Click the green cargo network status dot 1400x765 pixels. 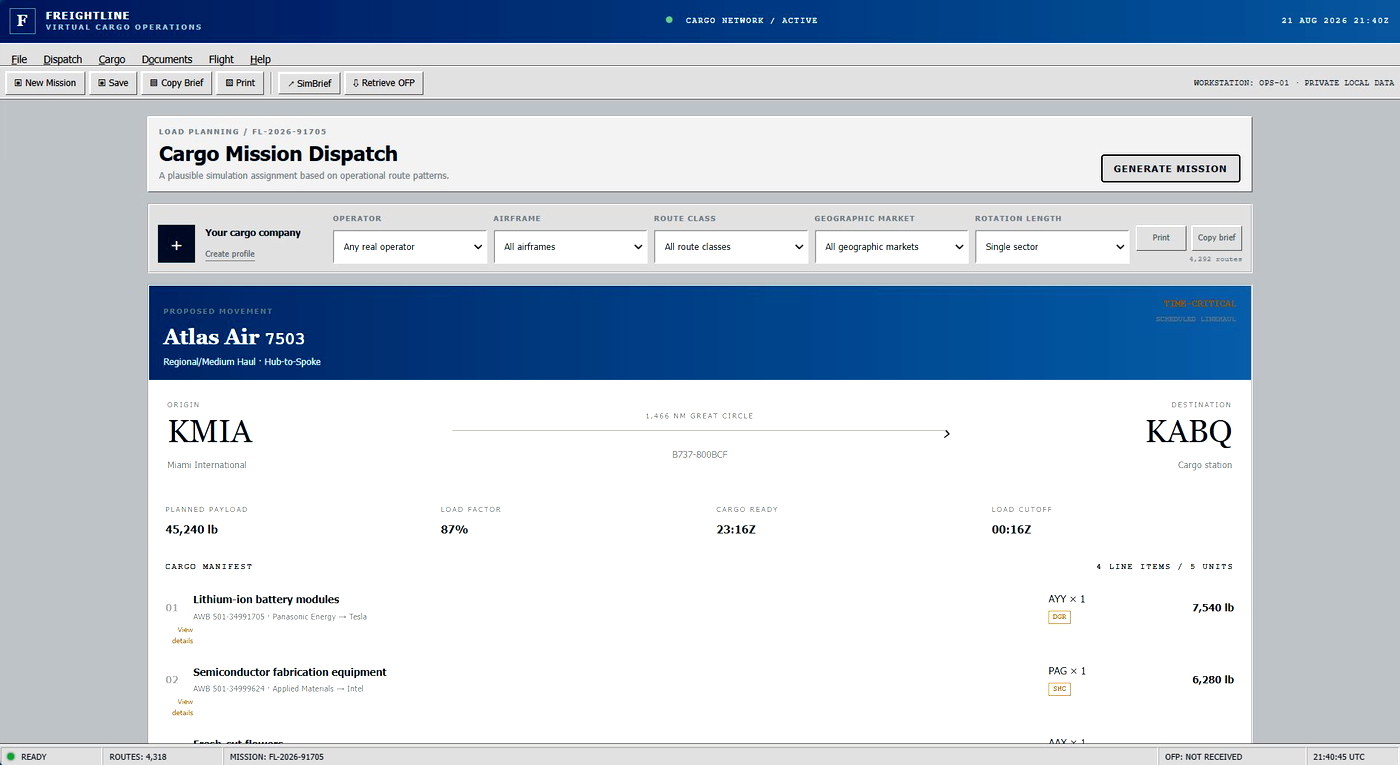tap(669, 20)
